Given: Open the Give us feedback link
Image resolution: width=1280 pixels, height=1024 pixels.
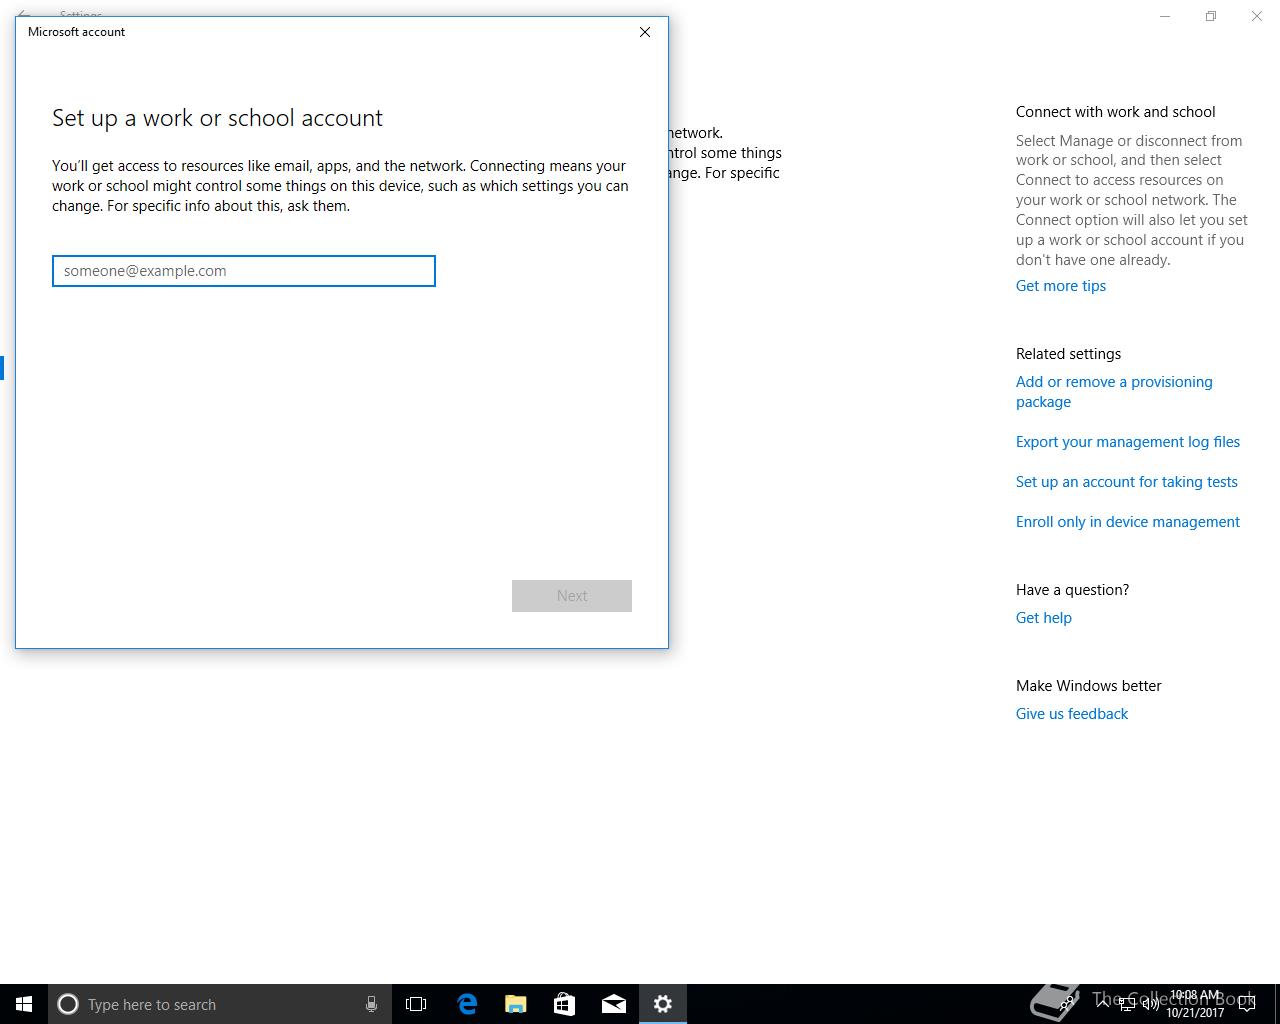Looking at the screenshot, I should [x=1072, y=714].
